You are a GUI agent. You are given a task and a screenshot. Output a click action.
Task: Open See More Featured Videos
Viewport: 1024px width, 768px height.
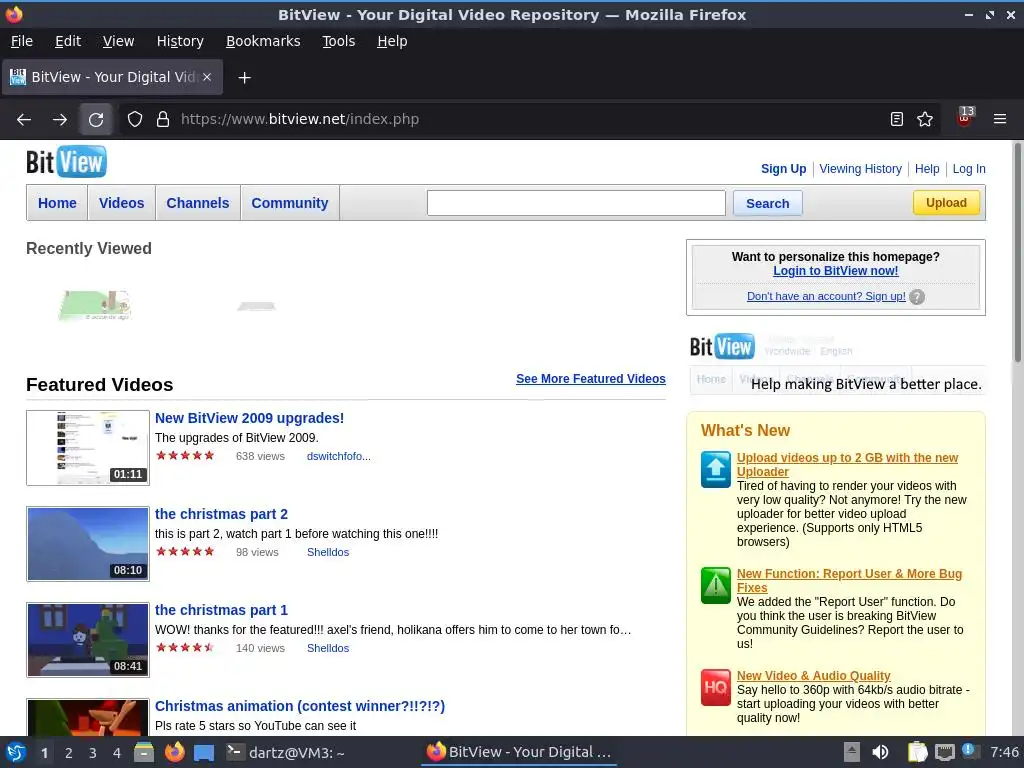point(590,379)
